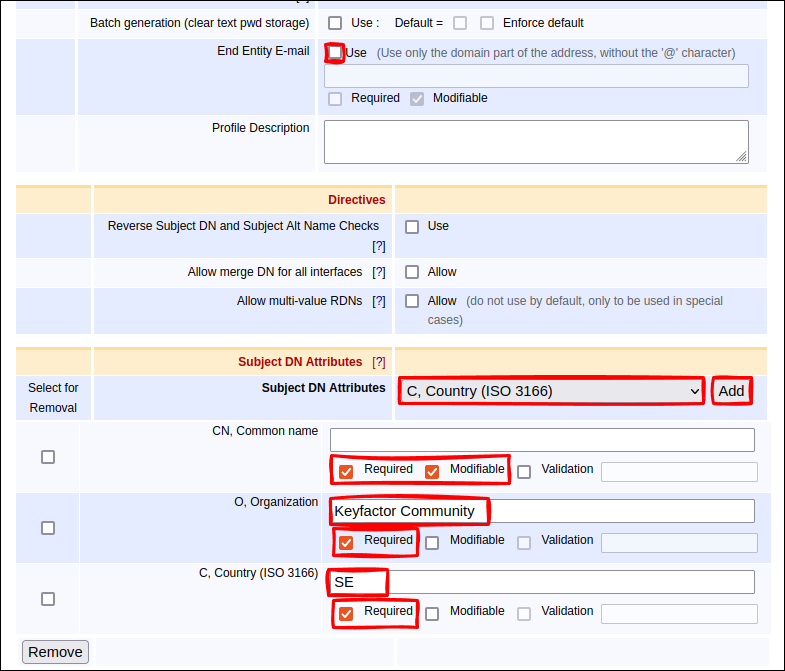This screenshot has width=785, height=671.
Task: Check Enforce default for batch generation
Action: [487, 23]
